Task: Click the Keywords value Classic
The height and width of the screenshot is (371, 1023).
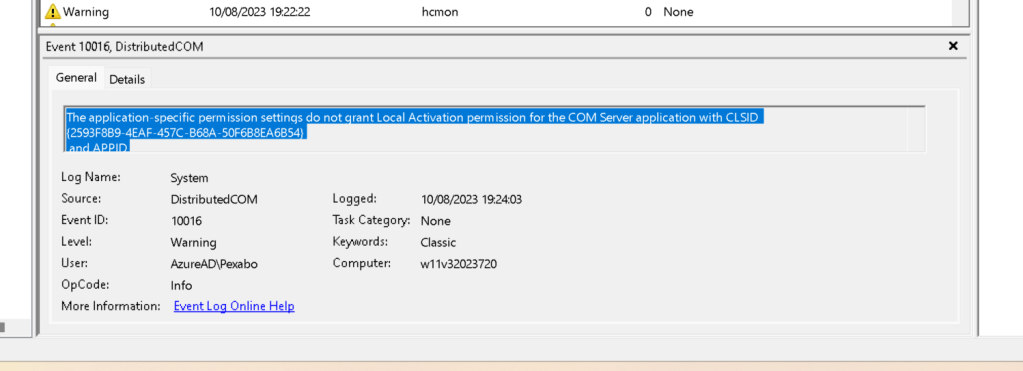Action: [438, 243]
